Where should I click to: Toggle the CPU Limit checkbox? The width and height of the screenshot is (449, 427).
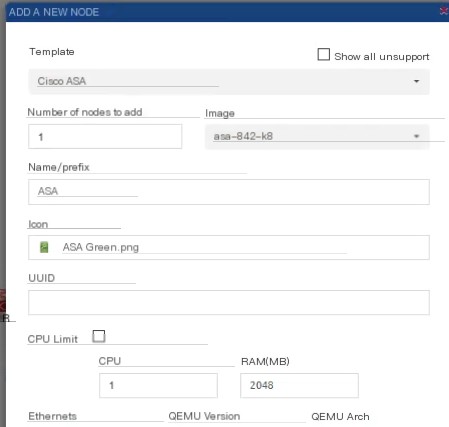[x=99, y=336]
